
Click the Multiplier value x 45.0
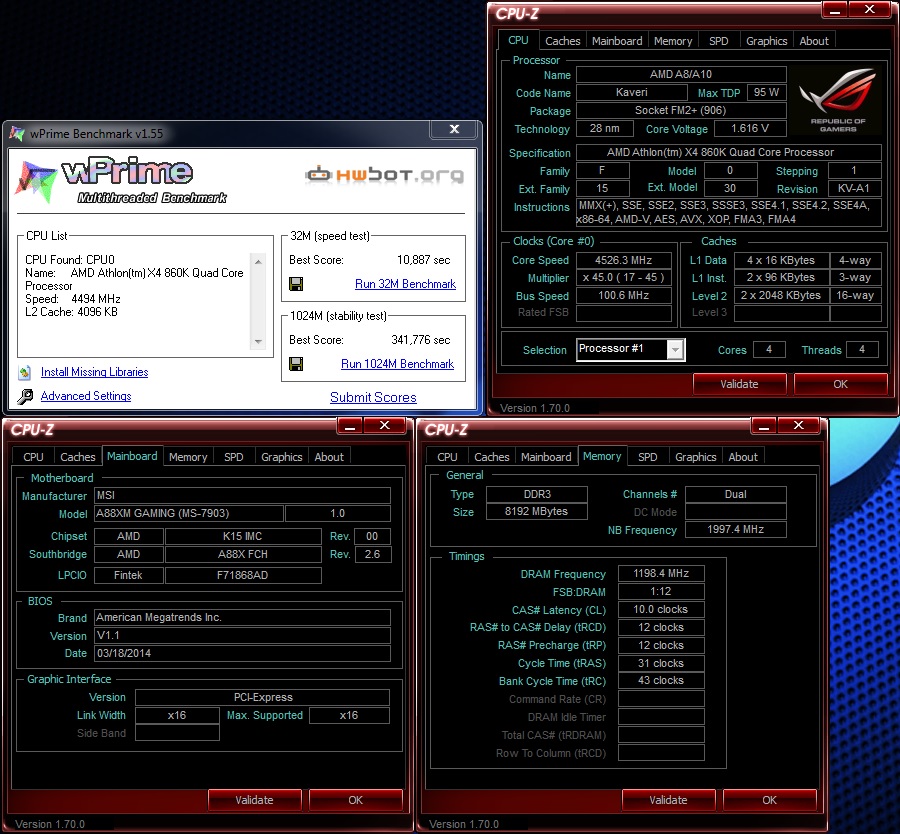coord(623,277)
